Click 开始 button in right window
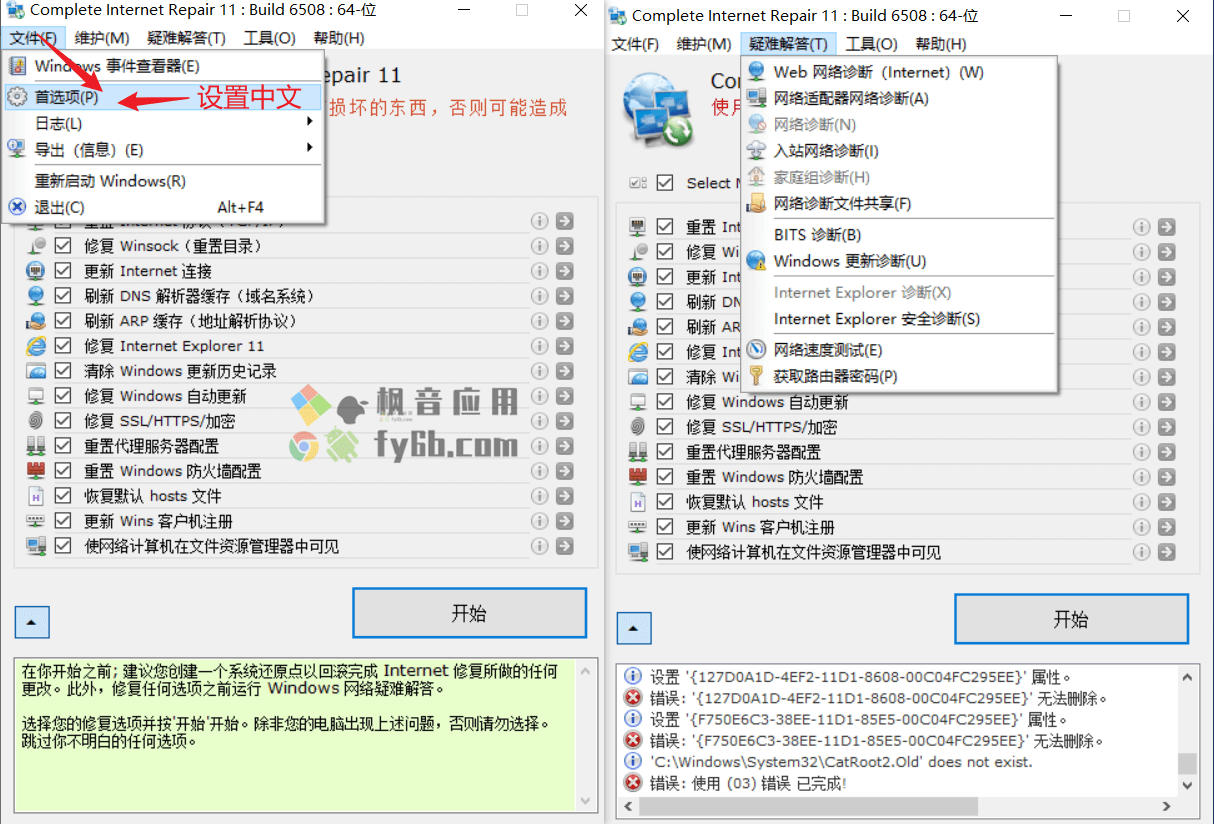The height and width of the screenshot is (824, 1214). (1071, 619)
